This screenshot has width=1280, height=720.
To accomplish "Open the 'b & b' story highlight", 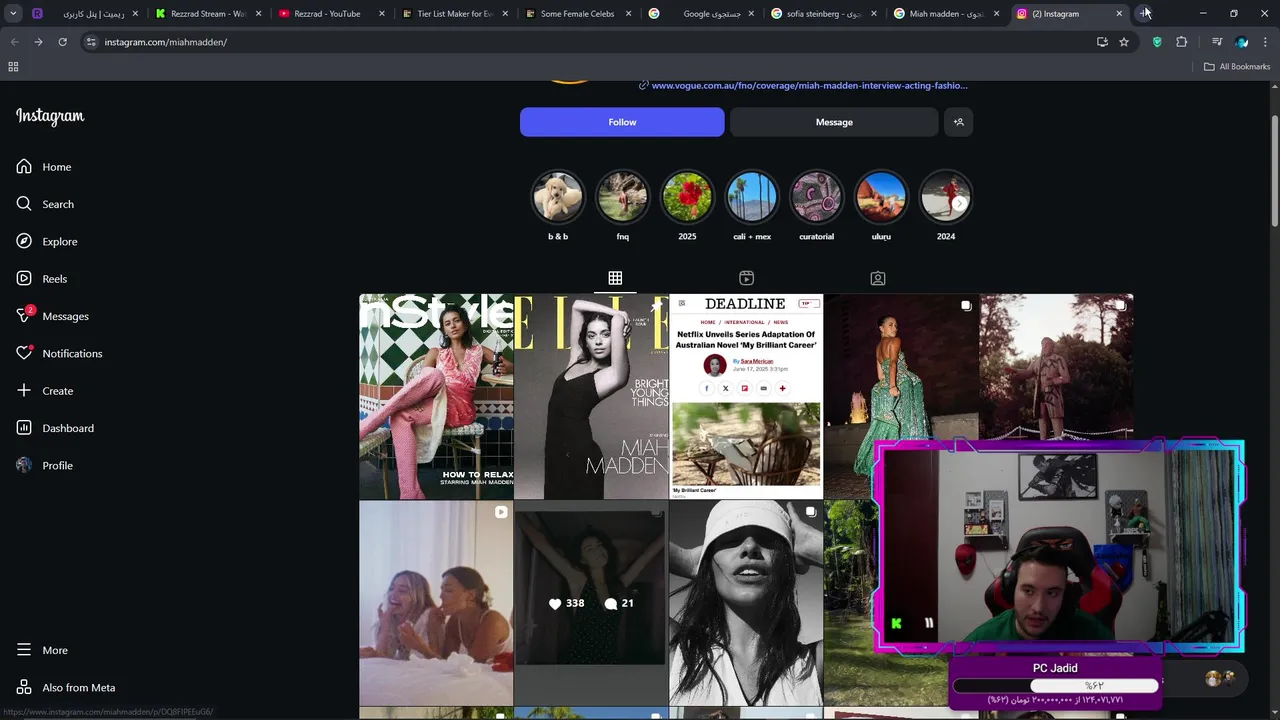I will (558, 197).
